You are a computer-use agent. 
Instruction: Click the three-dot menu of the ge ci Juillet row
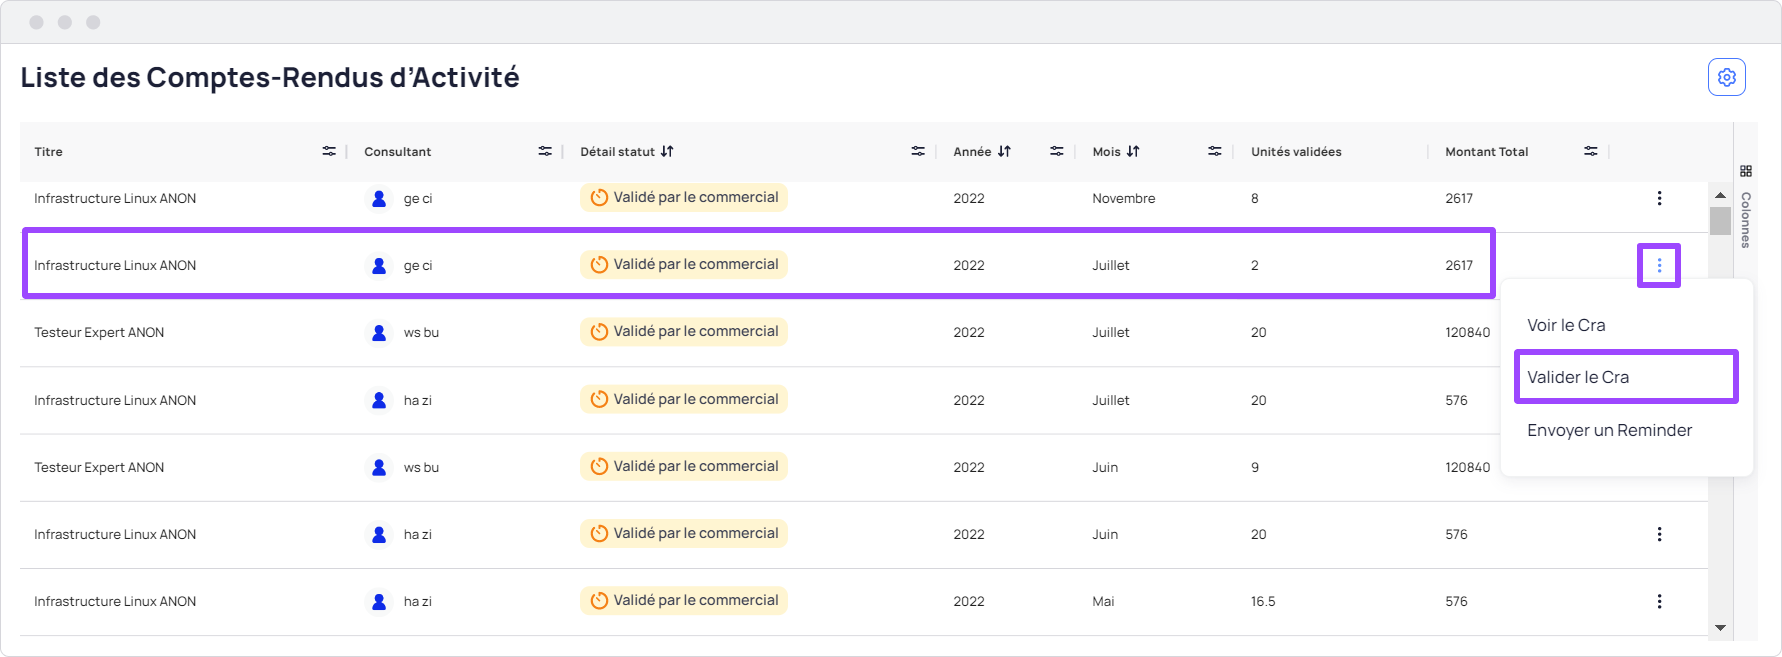(1659, 265)
